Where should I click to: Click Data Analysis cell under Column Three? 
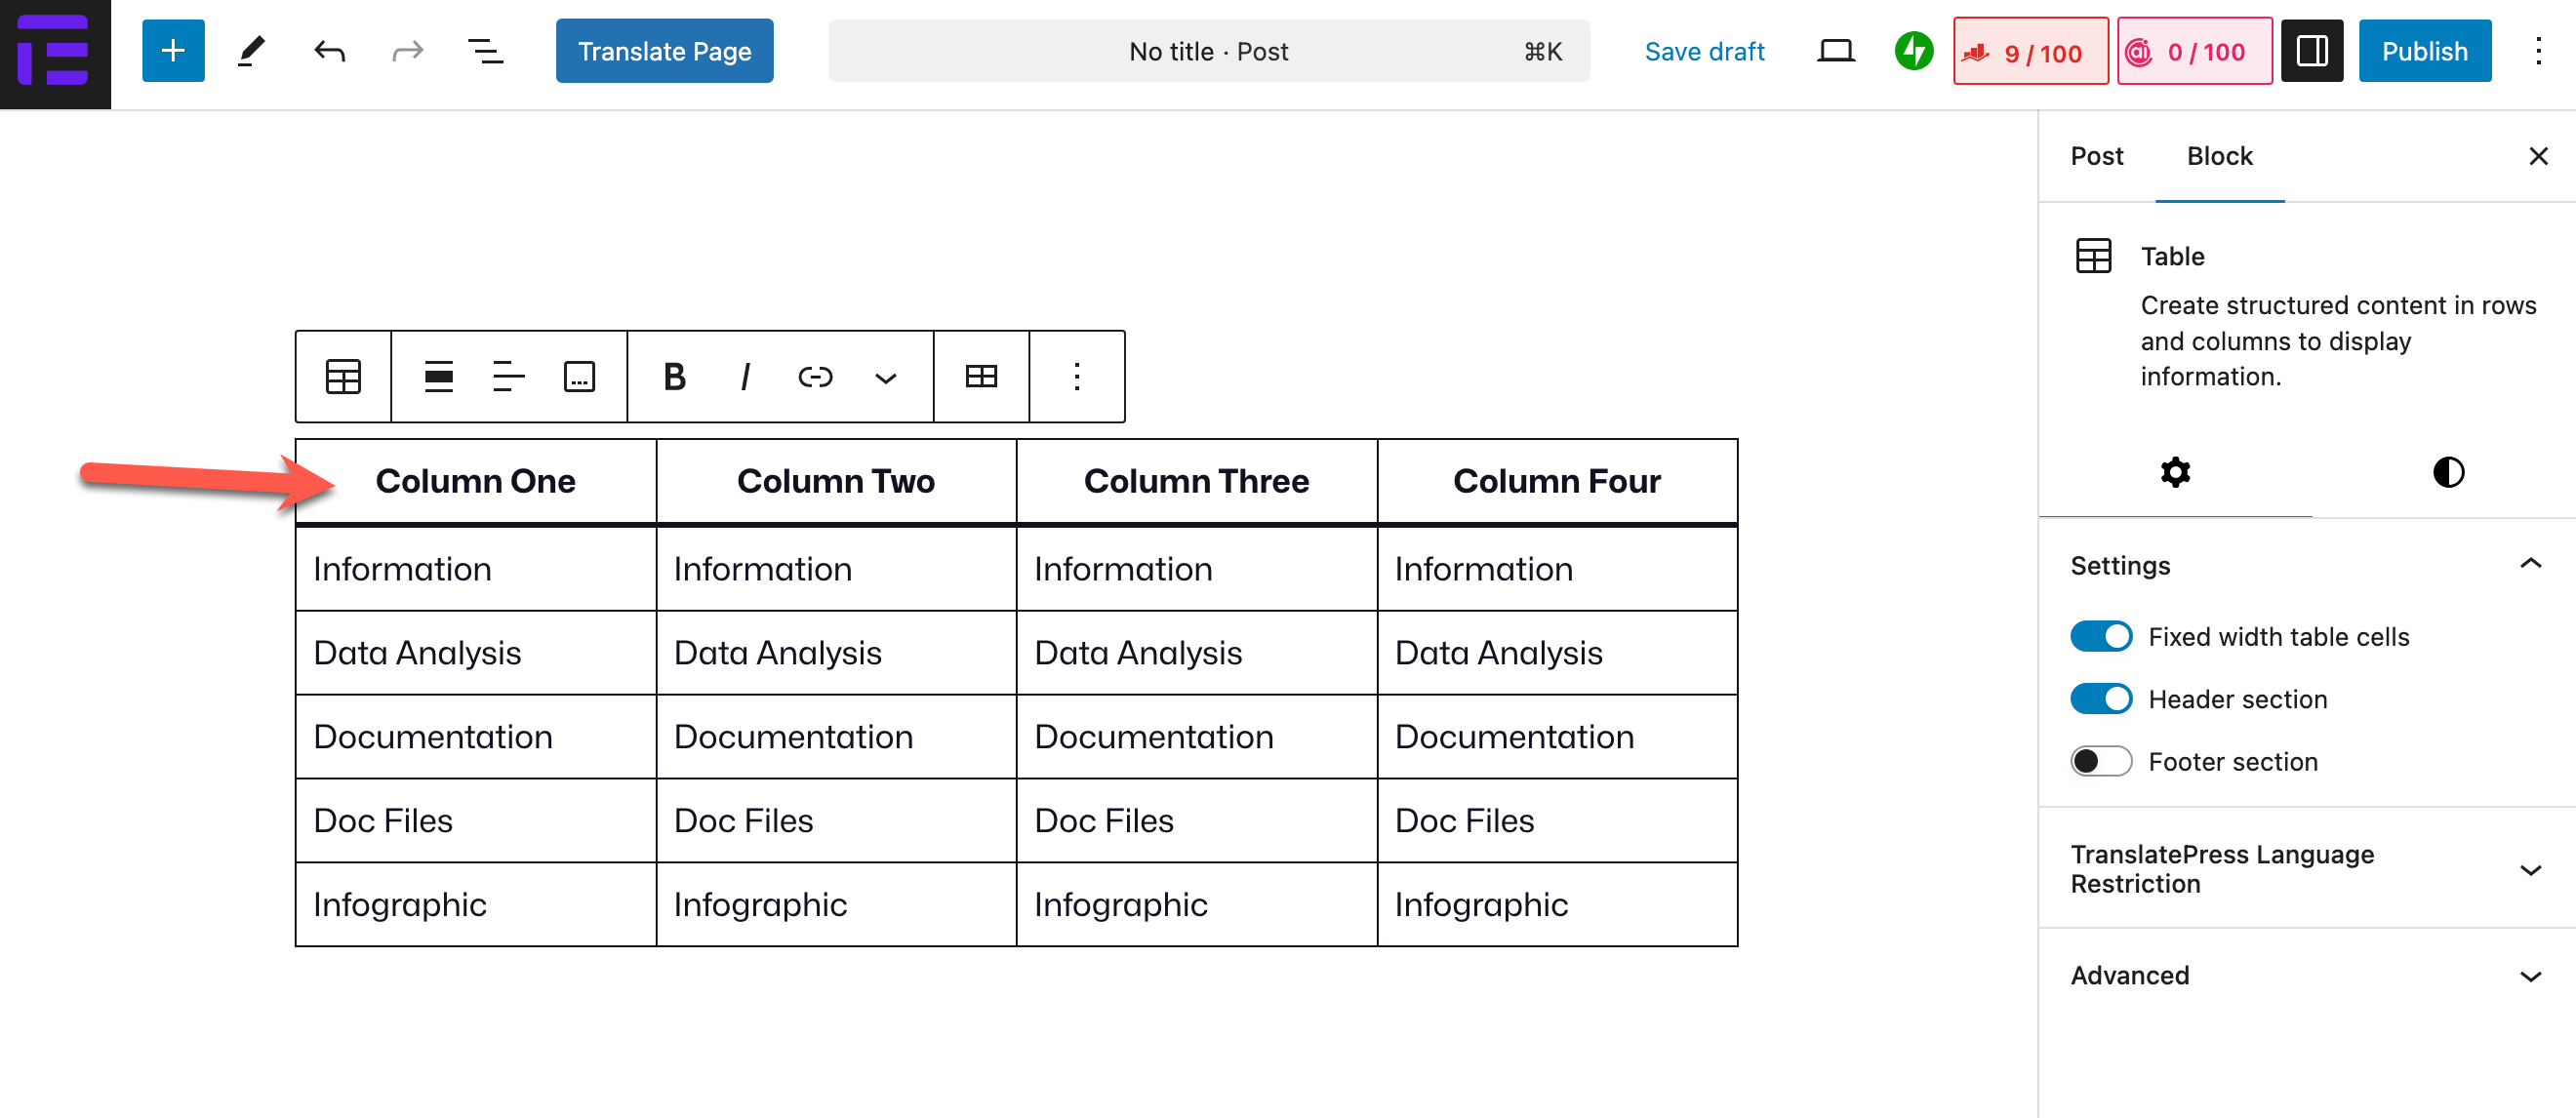(x=1196, y=653)
